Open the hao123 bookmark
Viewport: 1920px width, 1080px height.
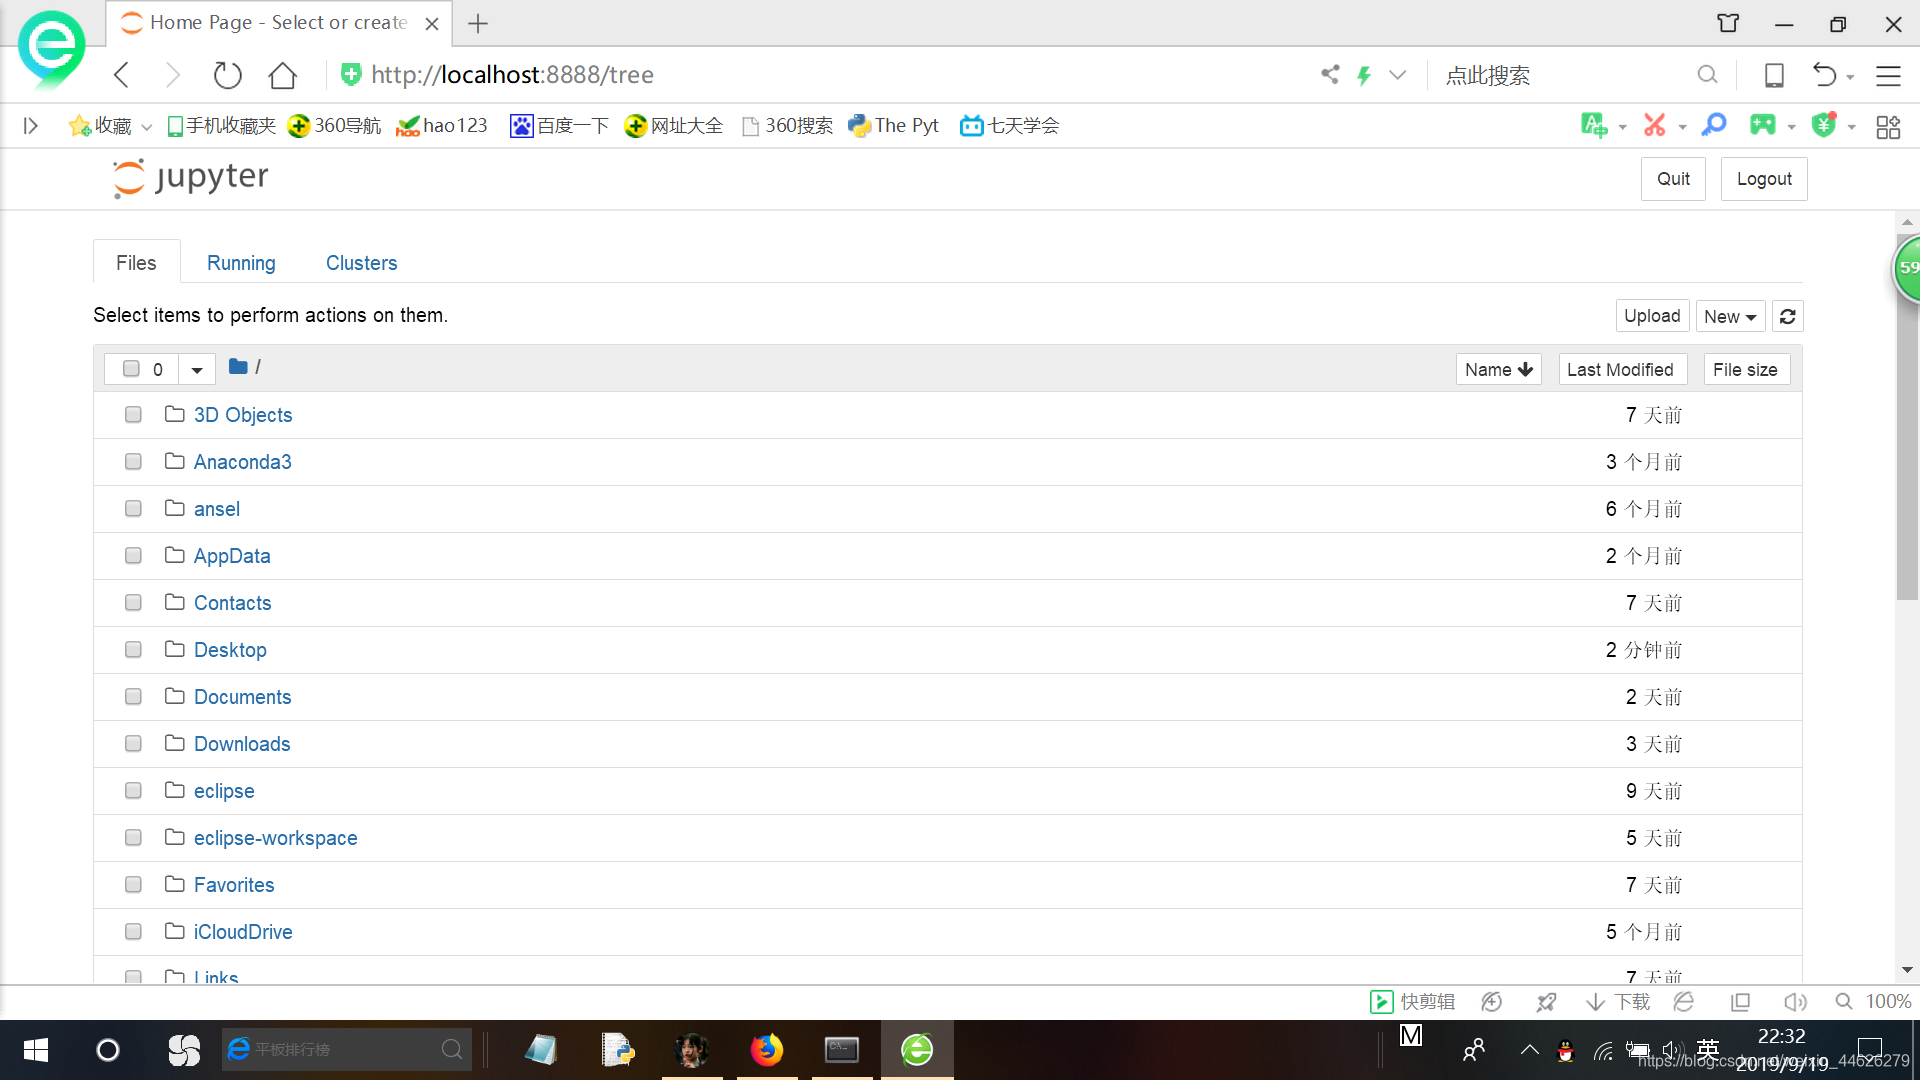[442, 125]
